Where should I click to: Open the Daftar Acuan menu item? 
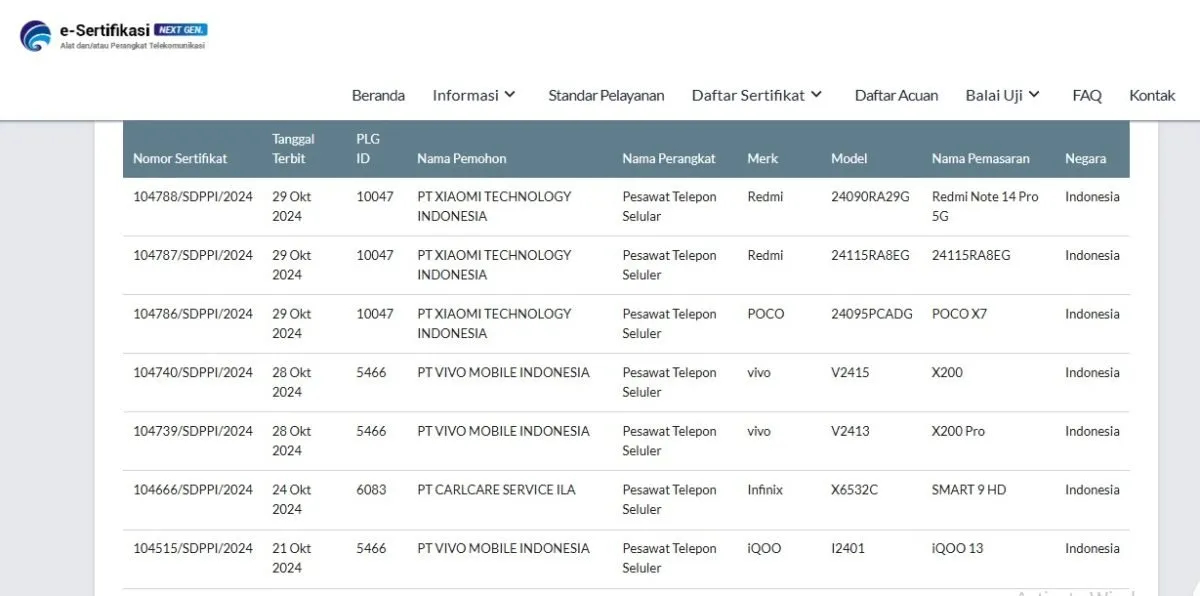pos(896,95)
